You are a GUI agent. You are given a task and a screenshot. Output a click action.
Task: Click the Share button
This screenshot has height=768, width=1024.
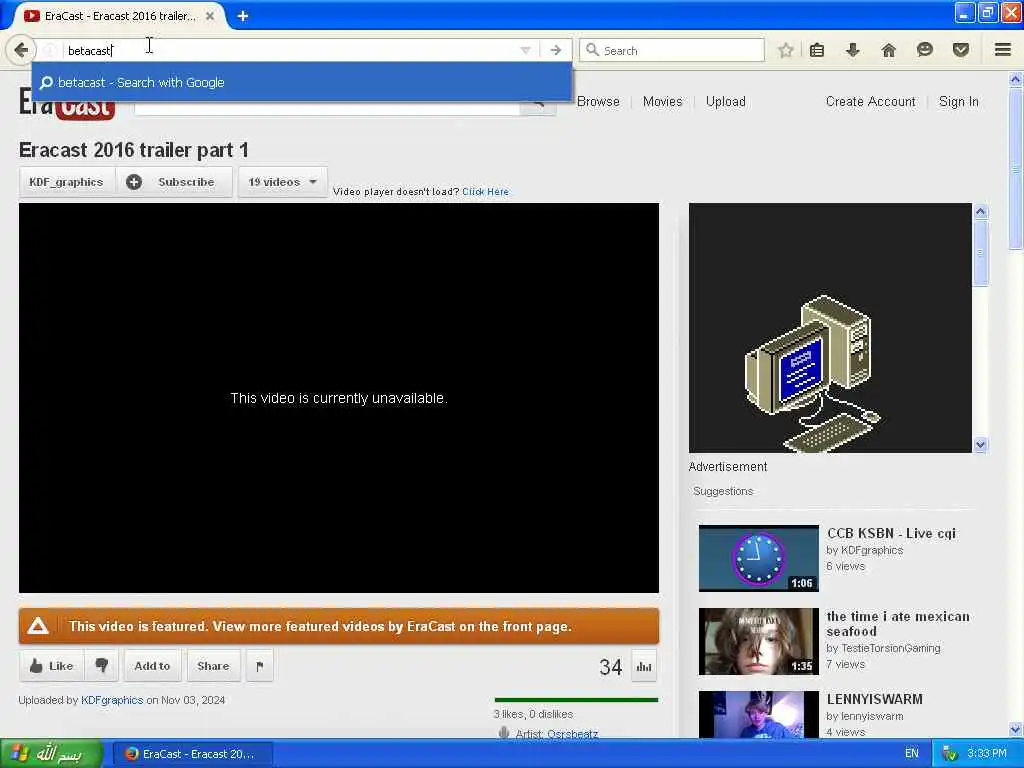pyautogui.click(x=214, y=665)
